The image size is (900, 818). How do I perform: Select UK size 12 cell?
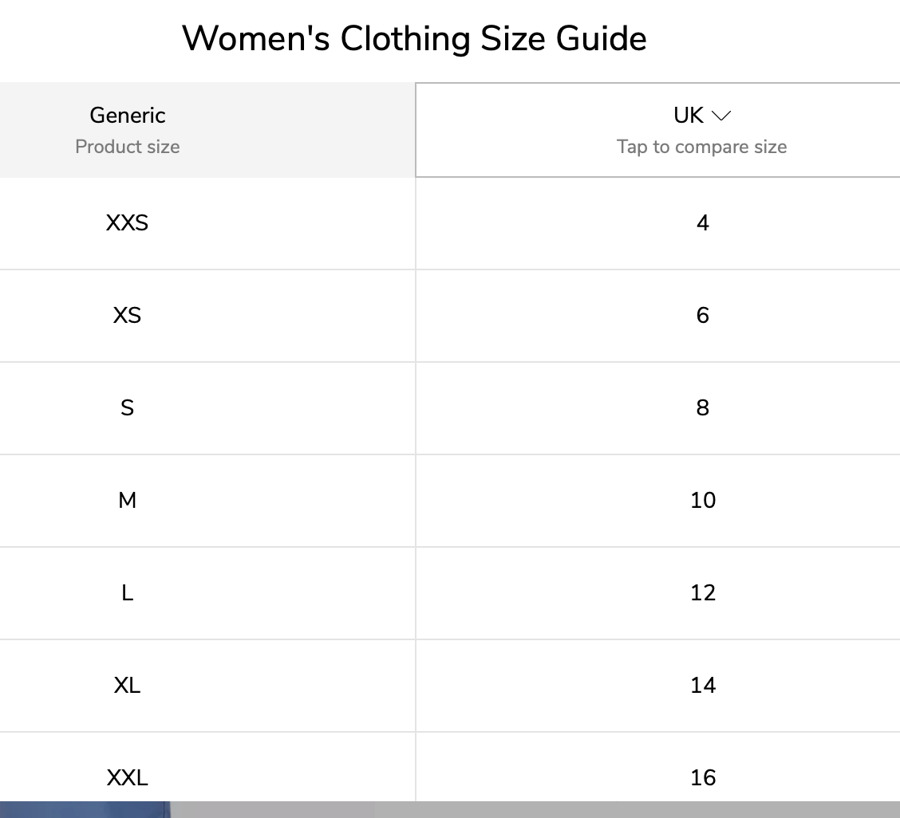pyautogui.click(x=703, y=593)
